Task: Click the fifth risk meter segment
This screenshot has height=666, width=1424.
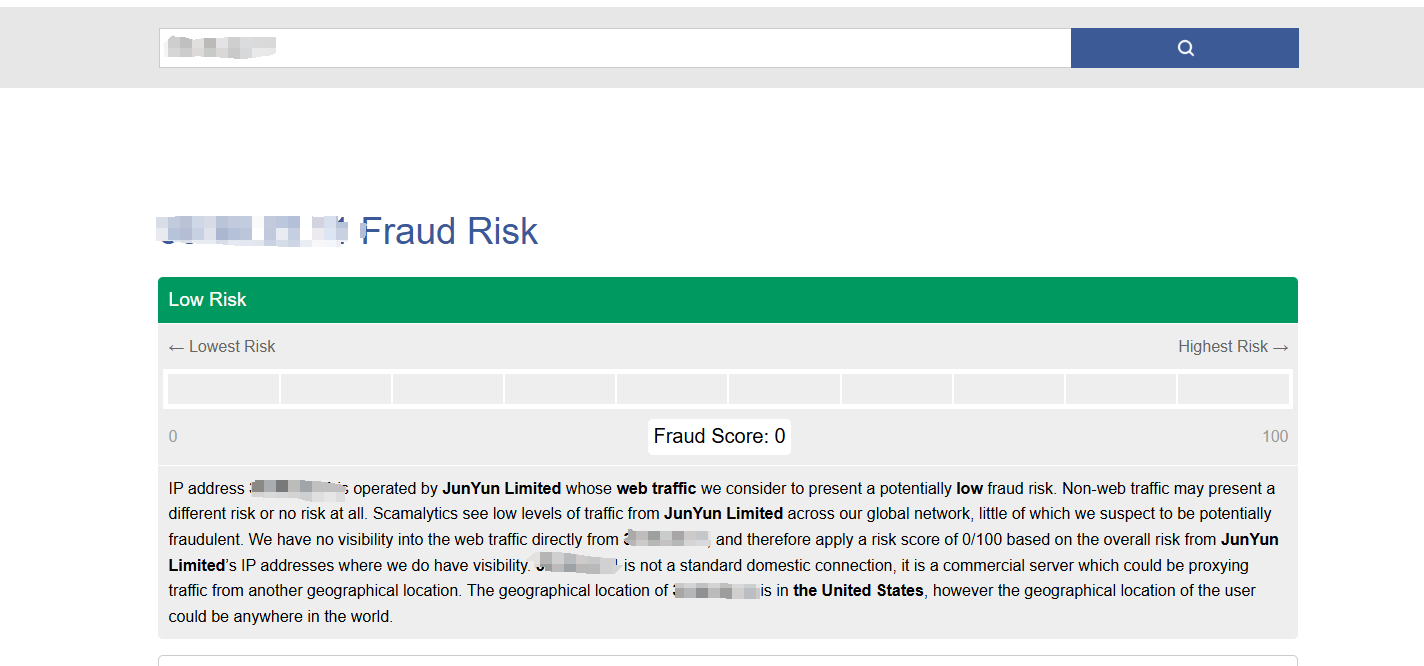Action: click(x=672, y=389)
